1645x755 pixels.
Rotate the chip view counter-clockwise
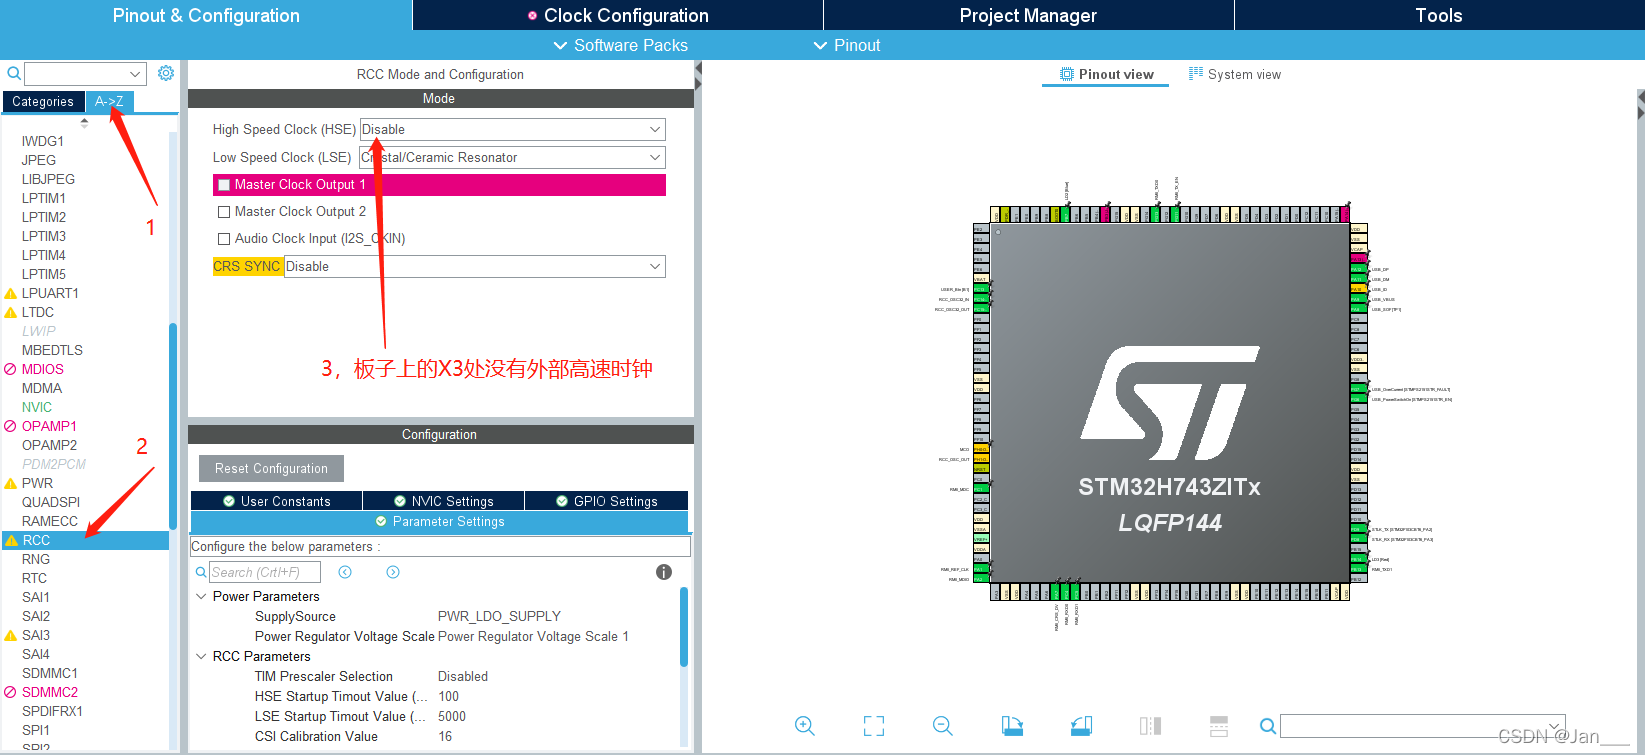1081,726
